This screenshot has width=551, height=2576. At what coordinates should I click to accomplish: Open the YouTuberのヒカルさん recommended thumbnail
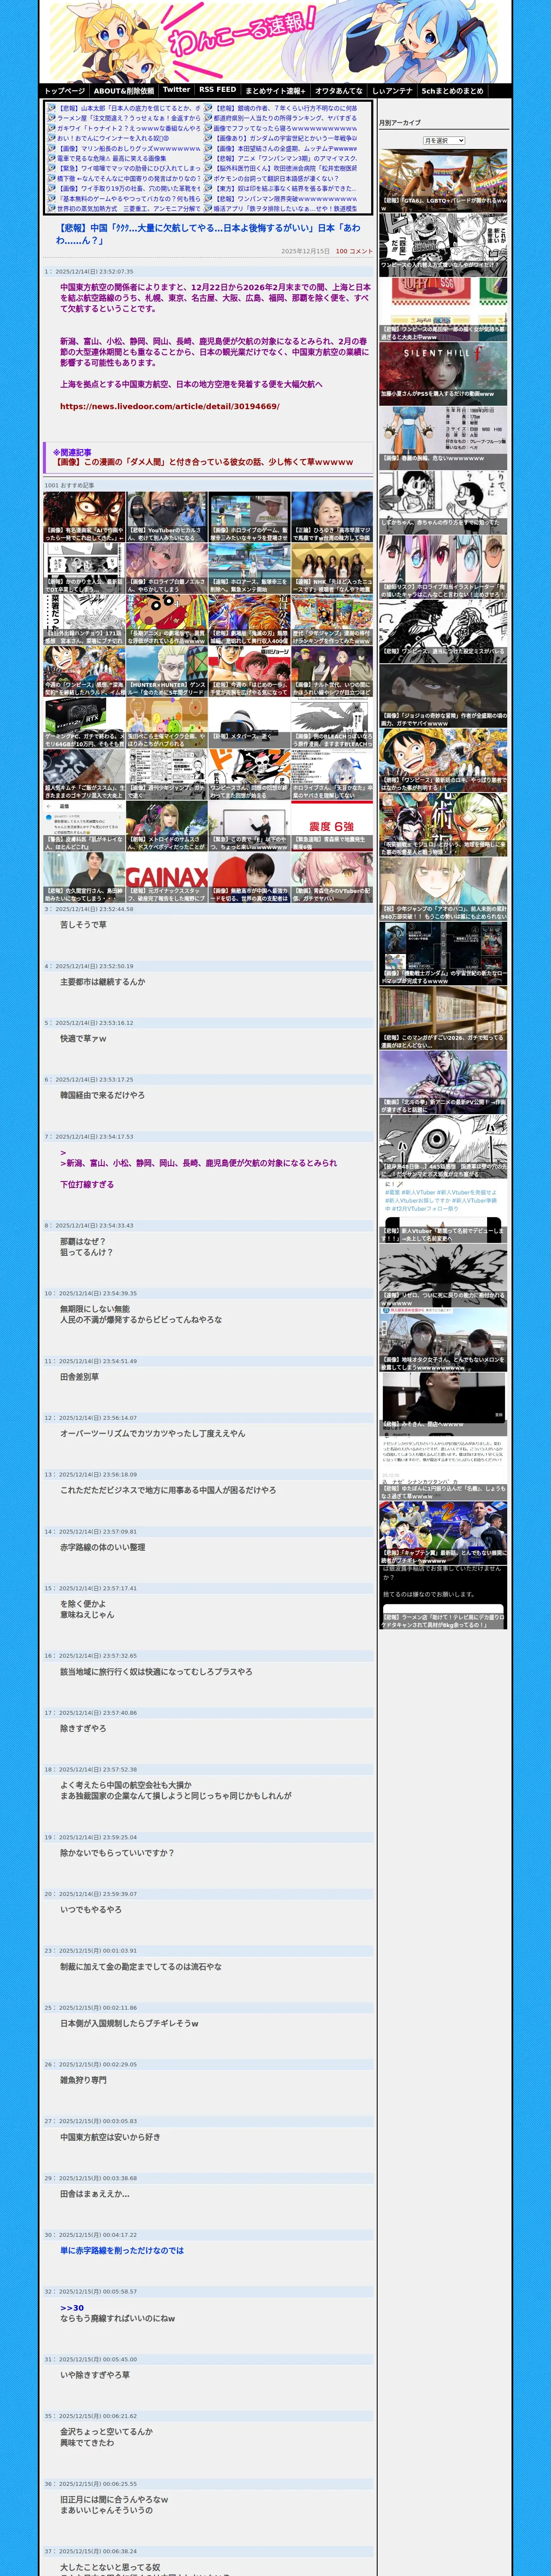[167, 517]
